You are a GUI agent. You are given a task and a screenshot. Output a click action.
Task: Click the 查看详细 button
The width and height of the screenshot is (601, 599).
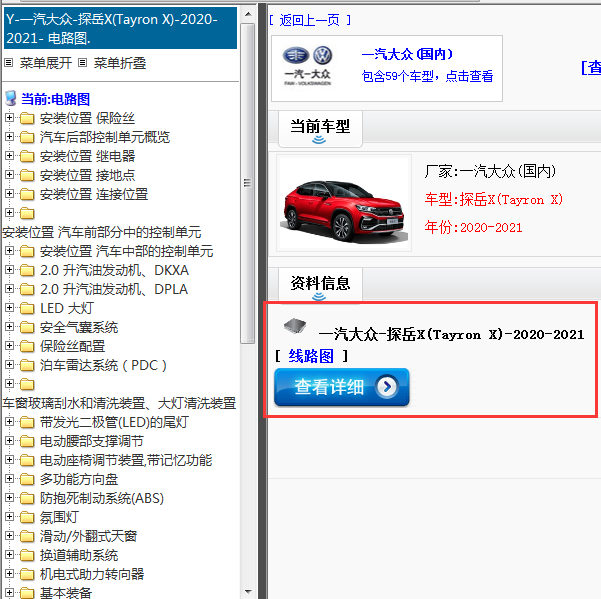click(x=342, y=387)
